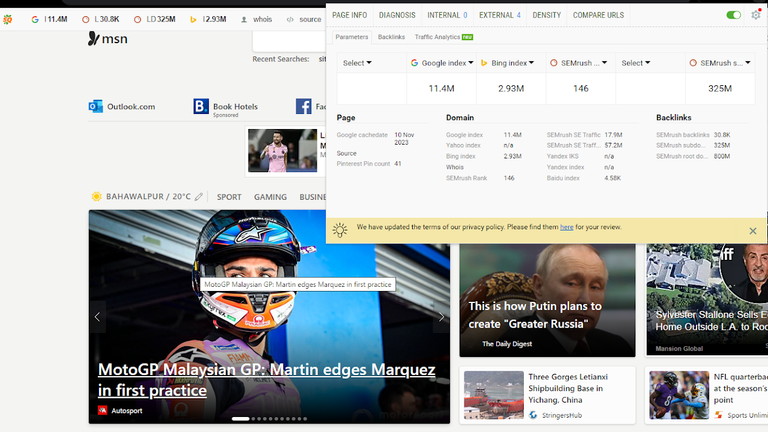Click the 325M SEMrush value cell
The image size is (768, 432).
(x=720, y=89)
